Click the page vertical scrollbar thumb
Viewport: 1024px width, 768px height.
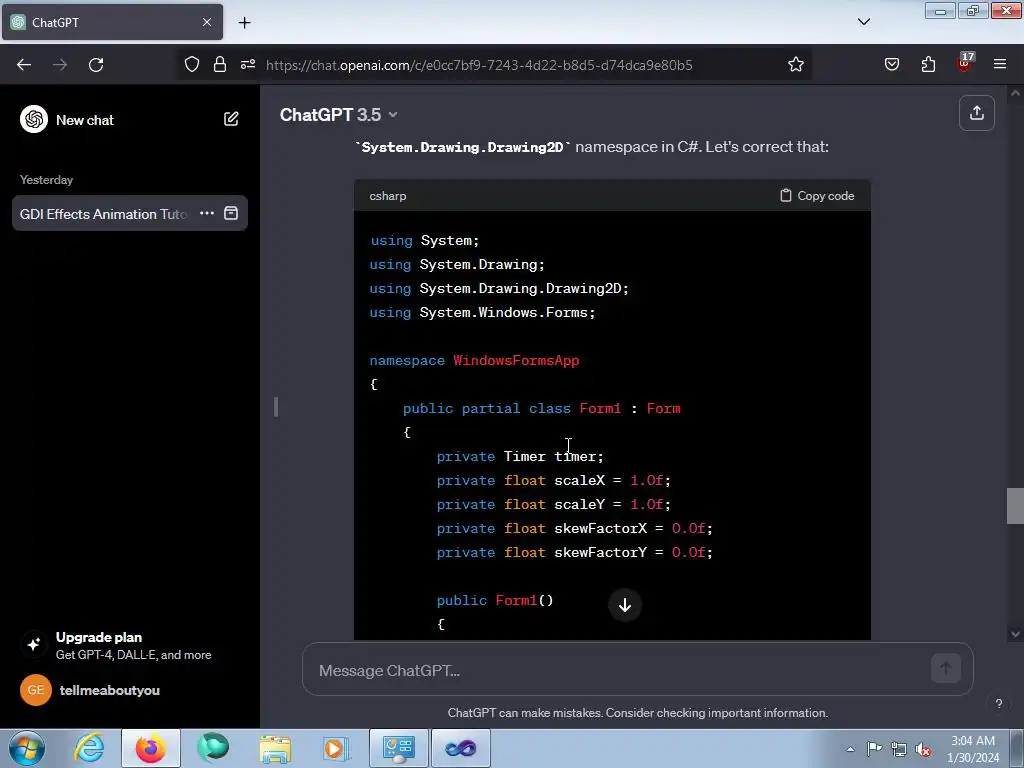click(1015, 506)
